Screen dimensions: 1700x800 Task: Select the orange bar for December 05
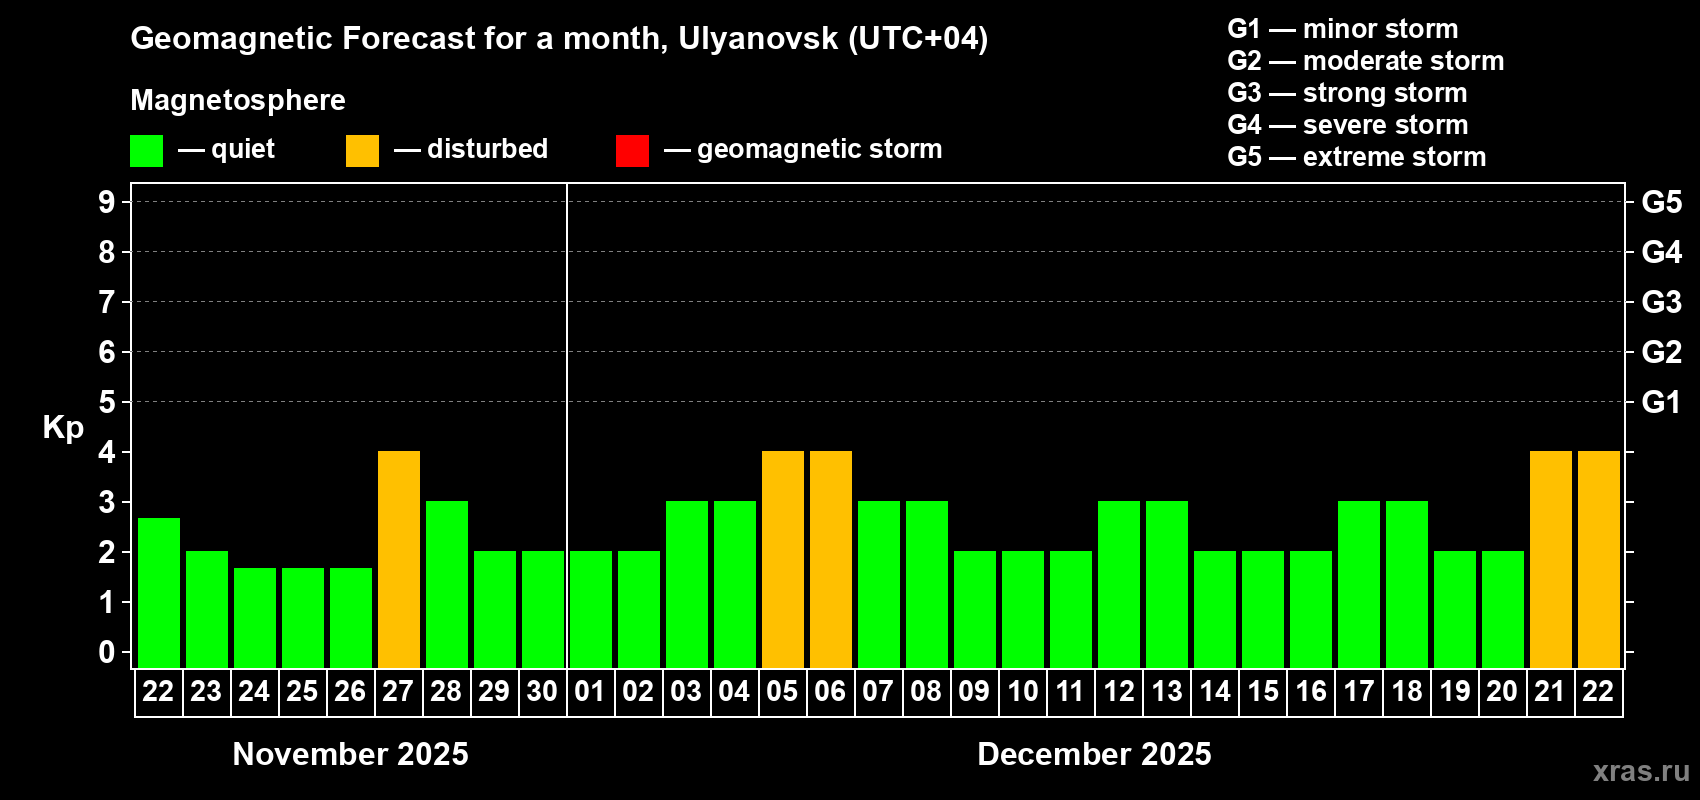[x=783, y=560]
